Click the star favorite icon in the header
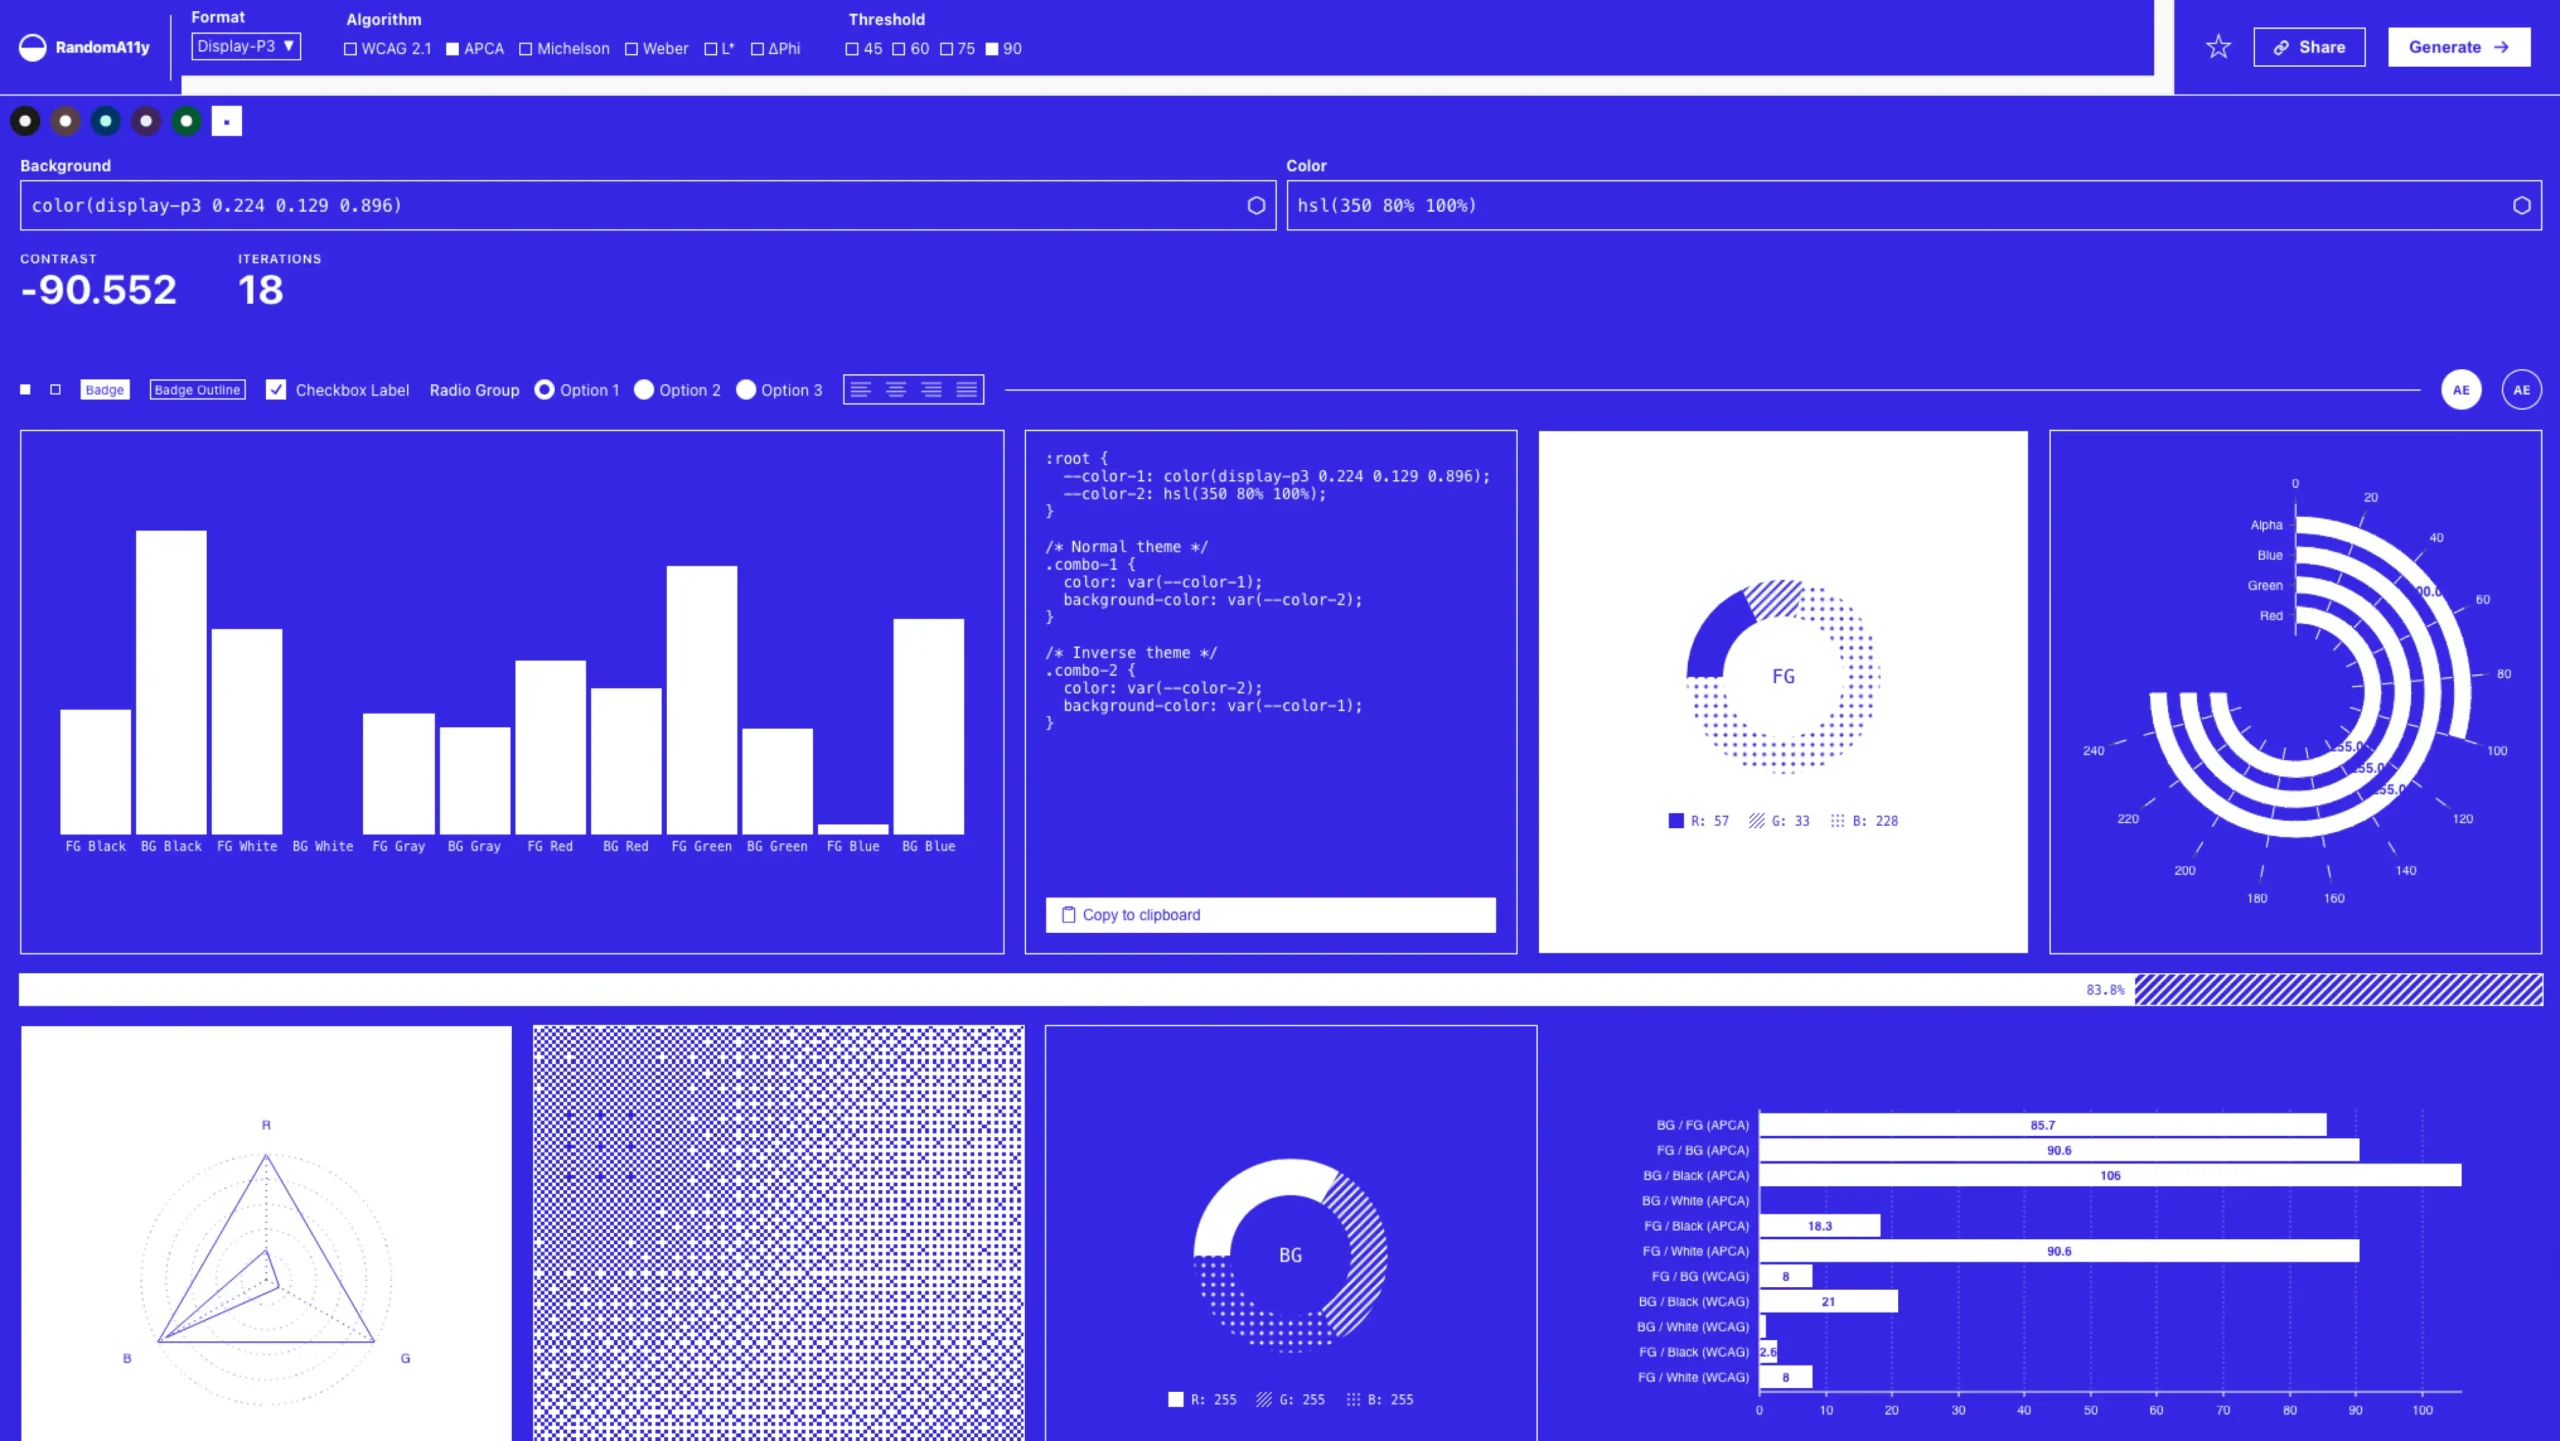Image resolution: width=2560 pixels, height=1441 pixels. click(x=2218, y=46)
